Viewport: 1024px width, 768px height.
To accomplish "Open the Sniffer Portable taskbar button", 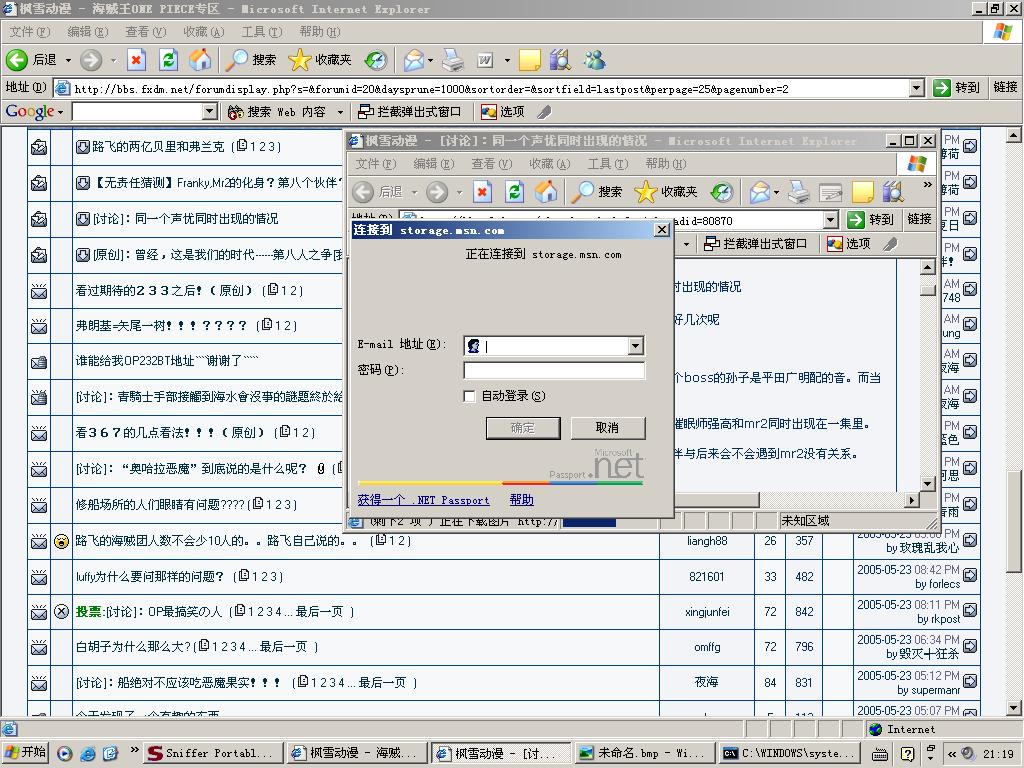I will coord(210,753).
